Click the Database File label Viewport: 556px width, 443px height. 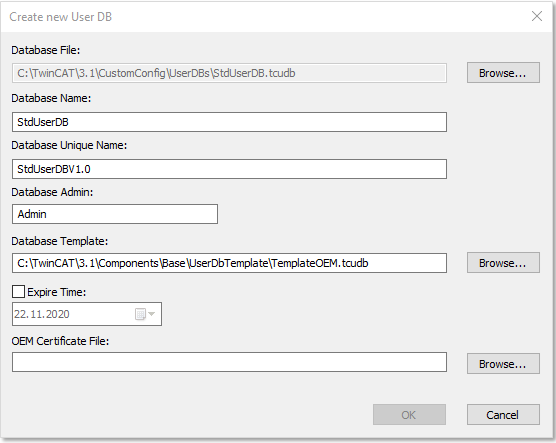click(x=46, y=50)
